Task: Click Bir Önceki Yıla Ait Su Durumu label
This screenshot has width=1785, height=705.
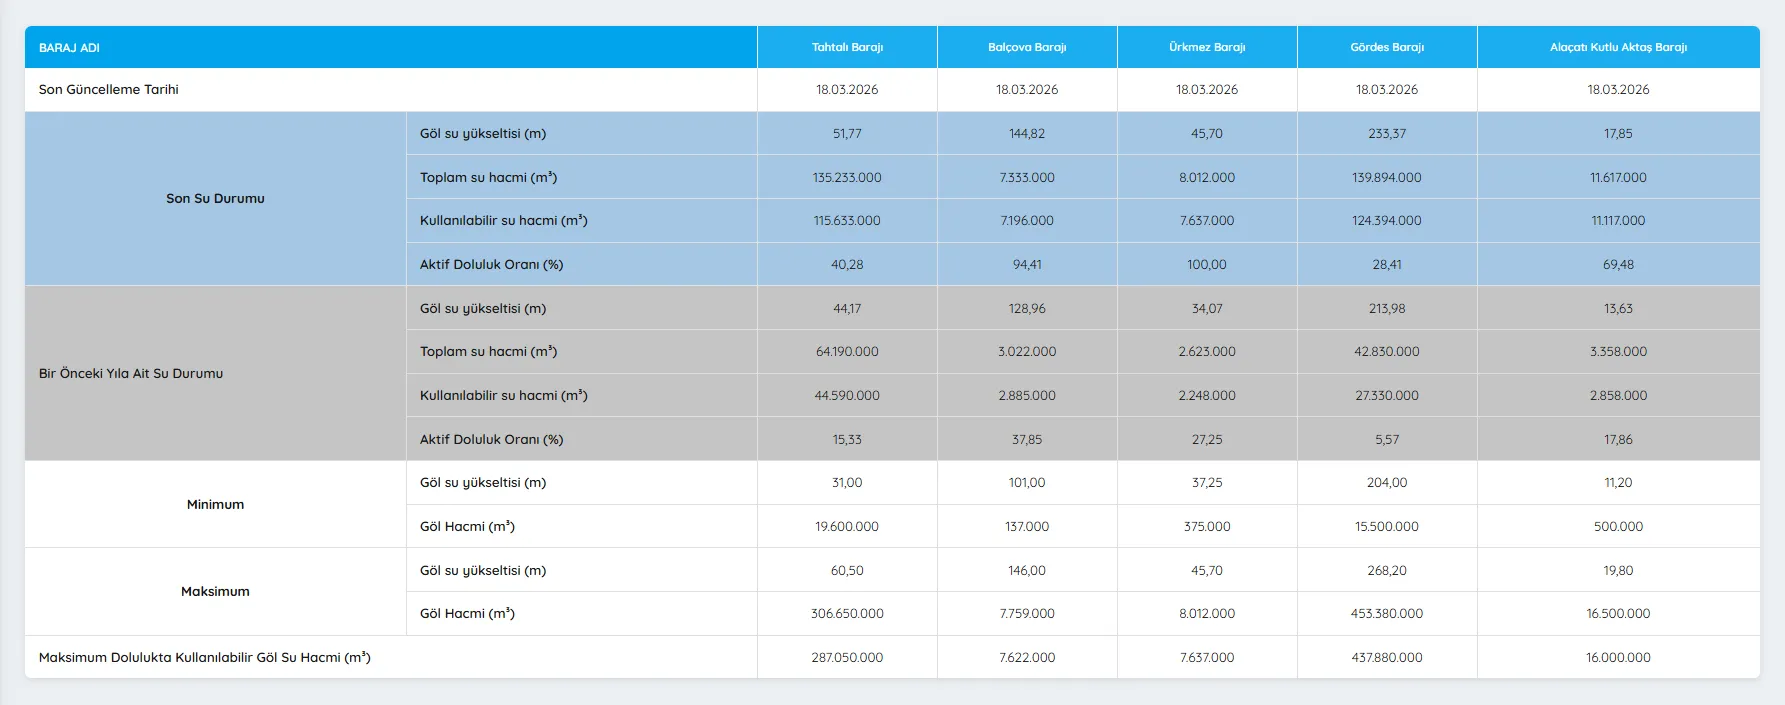Action: point(131,374)
